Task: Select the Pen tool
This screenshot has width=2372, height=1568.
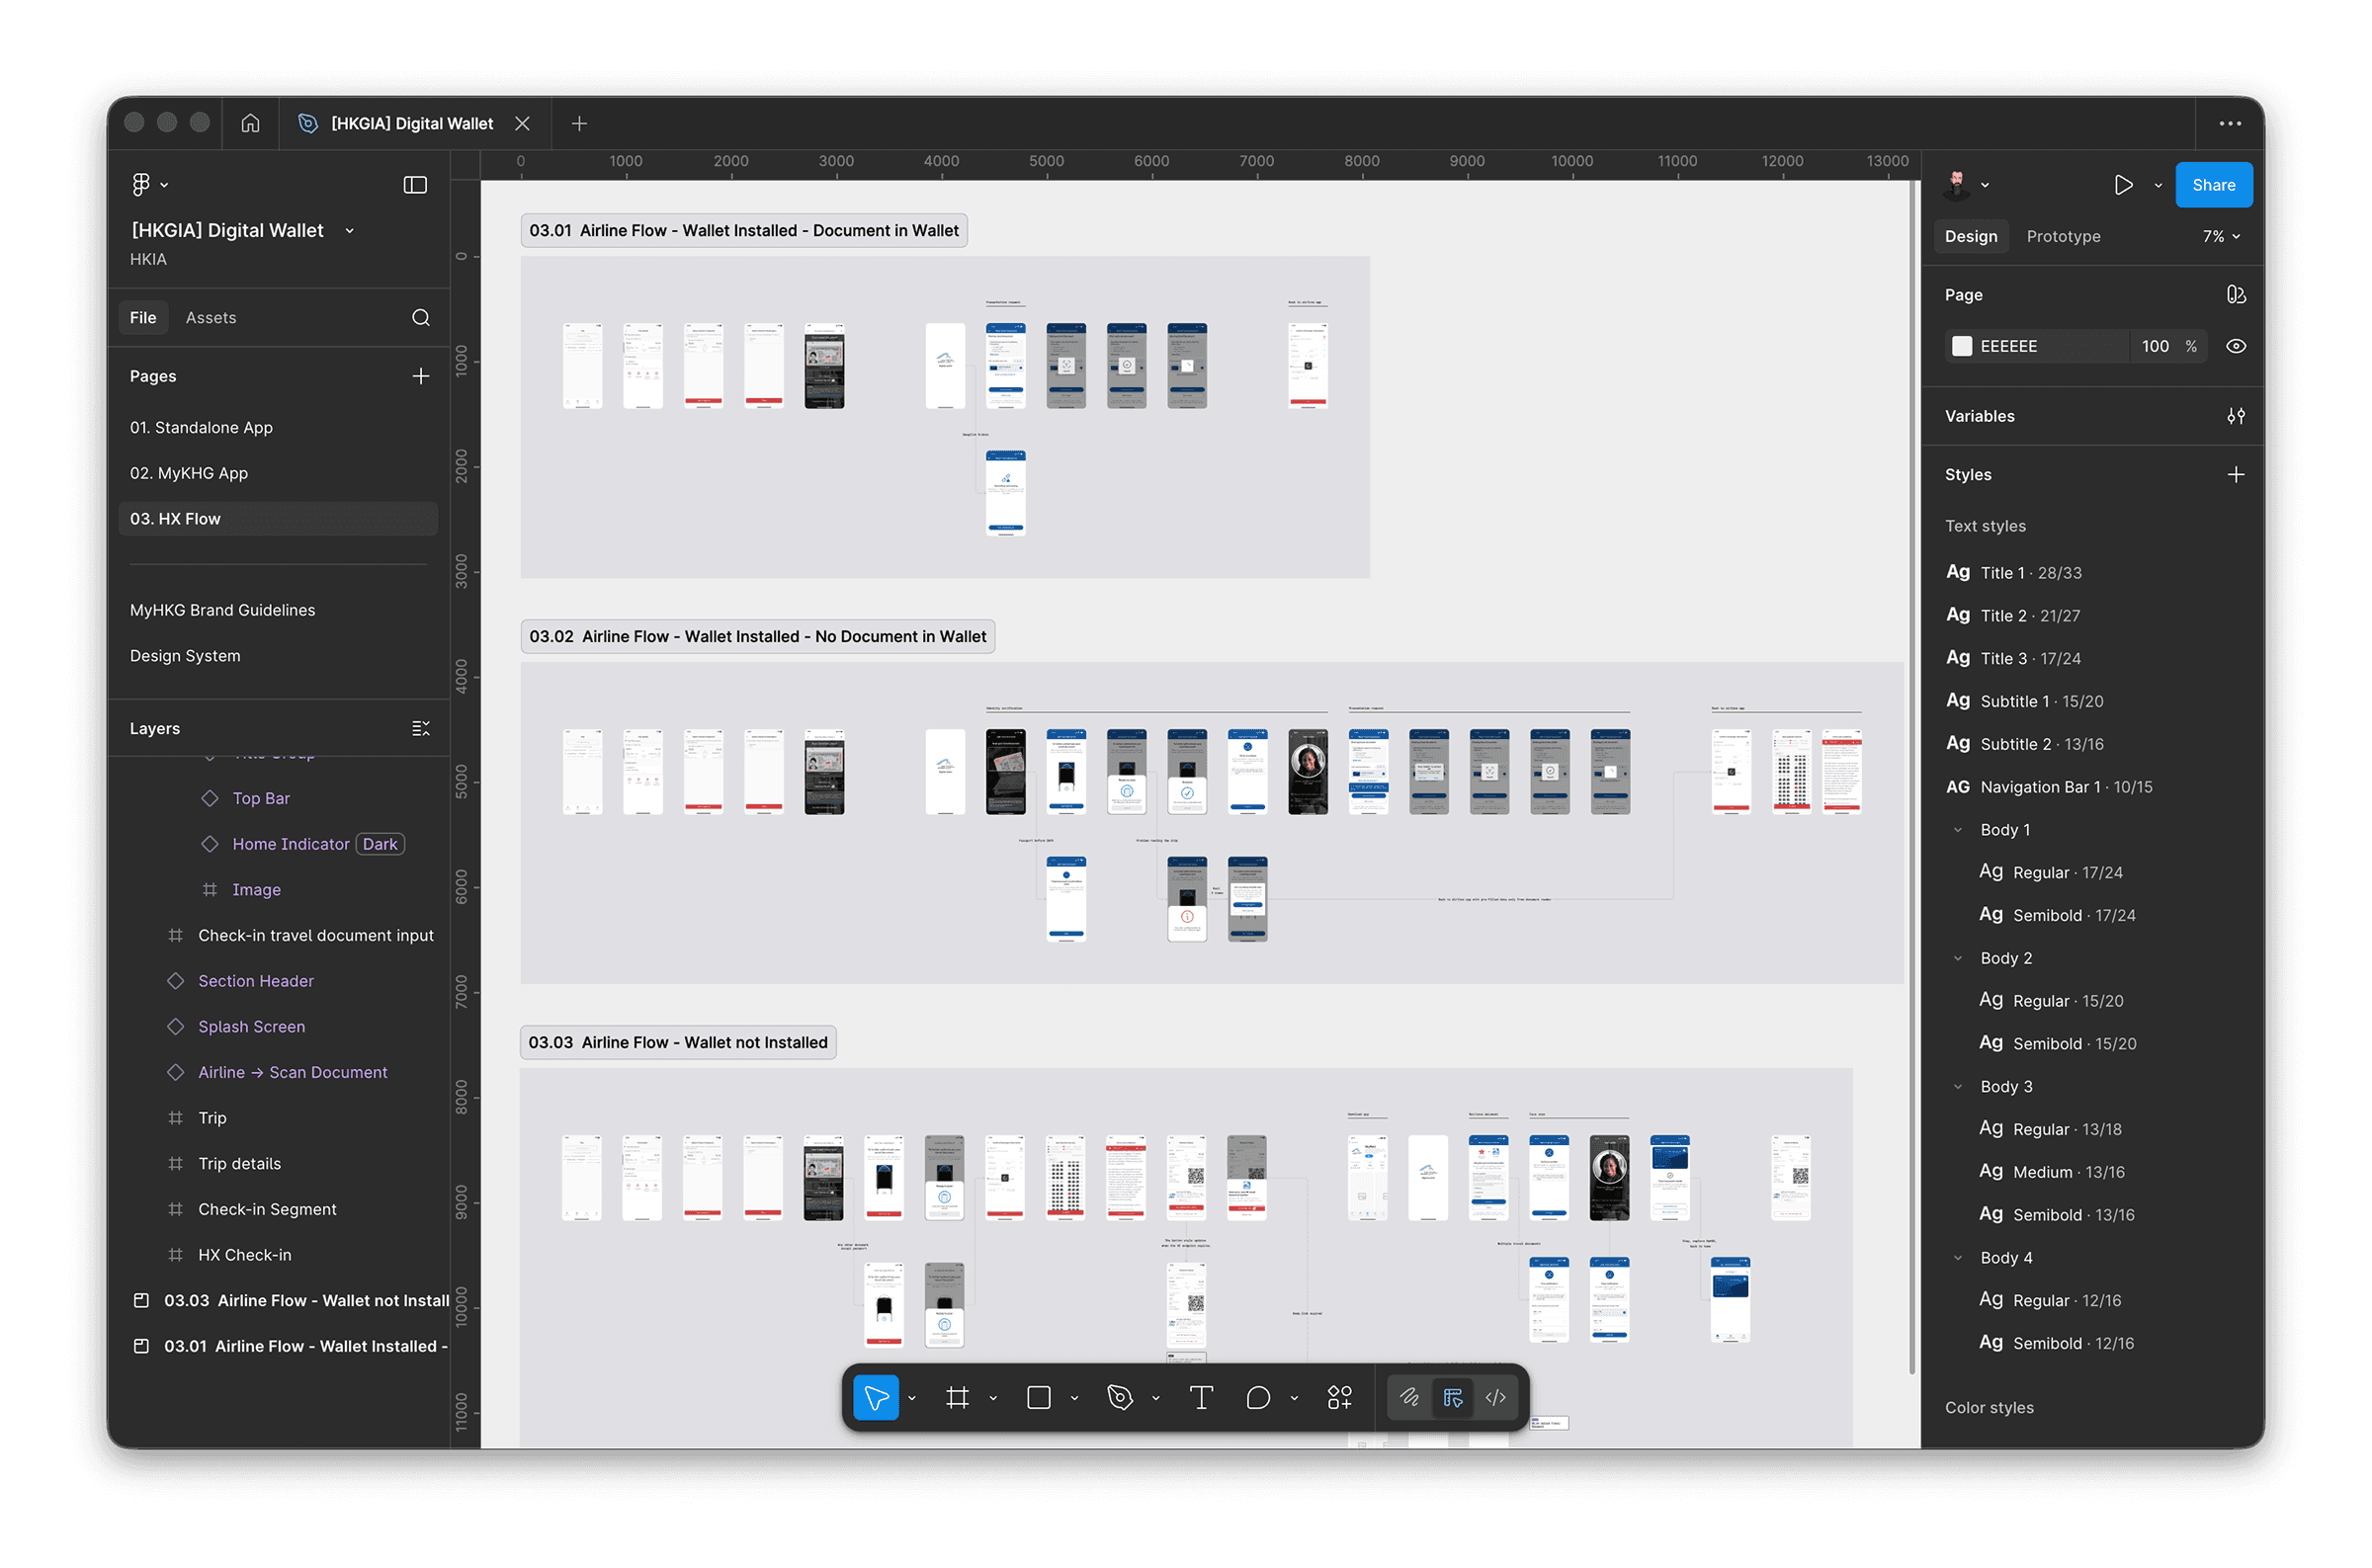Action: click(1120, 1397)
